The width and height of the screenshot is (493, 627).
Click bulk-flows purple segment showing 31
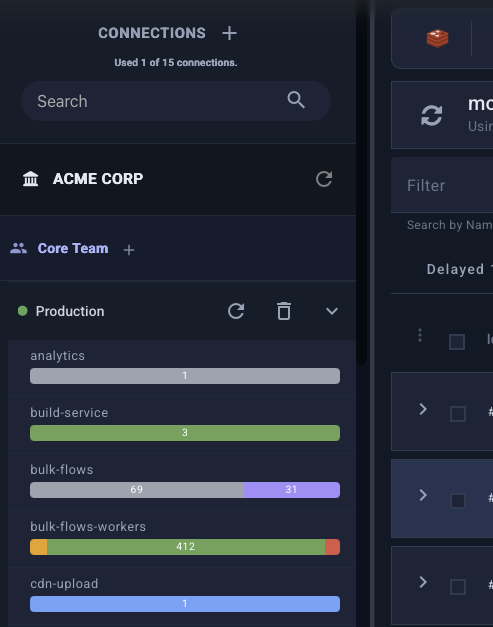pos(292,490)
